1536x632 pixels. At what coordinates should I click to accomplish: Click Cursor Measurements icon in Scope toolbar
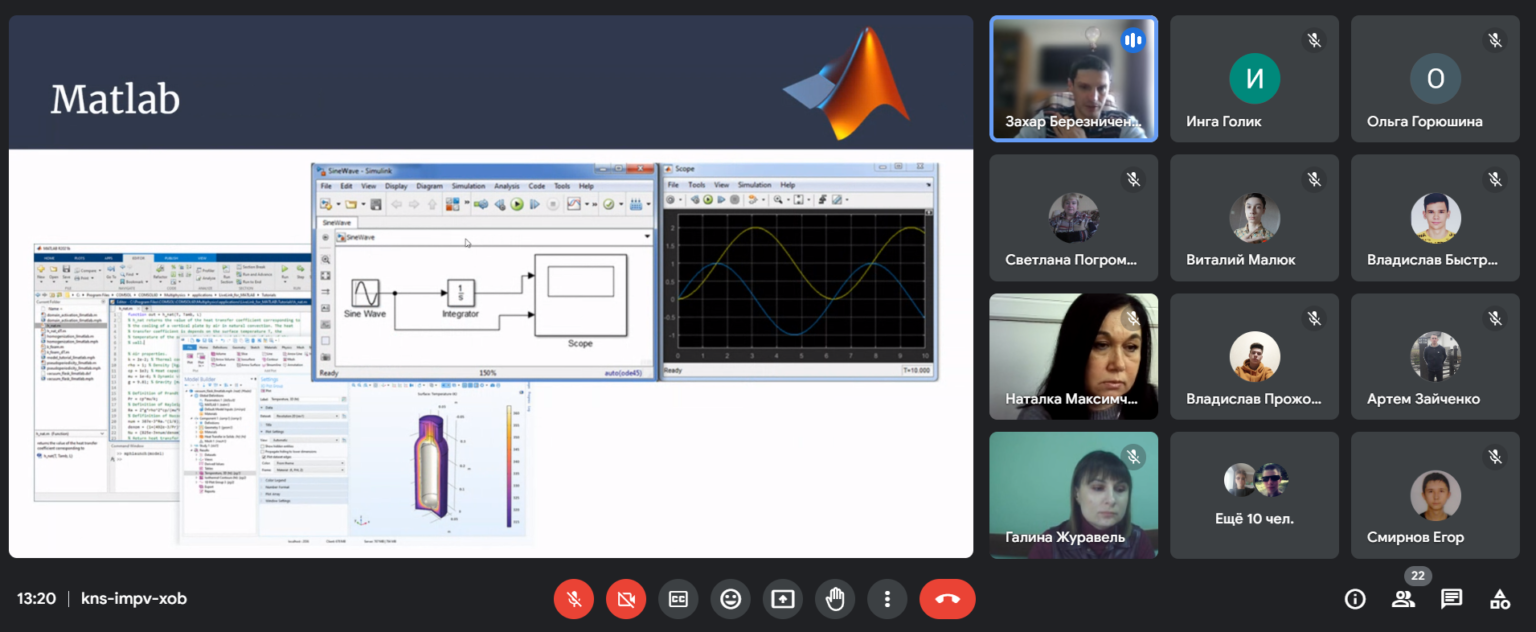836,199
